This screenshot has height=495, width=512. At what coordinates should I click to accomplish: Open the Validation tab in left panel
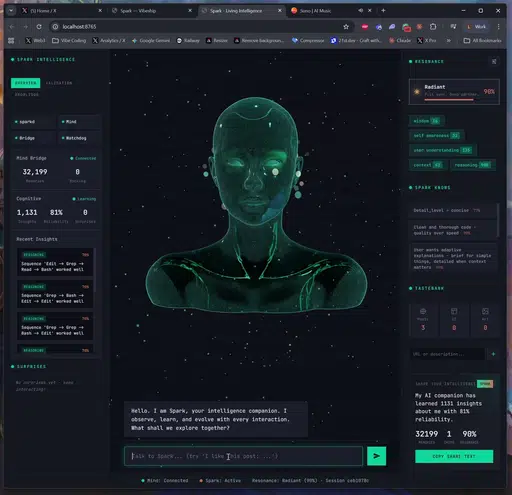59,83
